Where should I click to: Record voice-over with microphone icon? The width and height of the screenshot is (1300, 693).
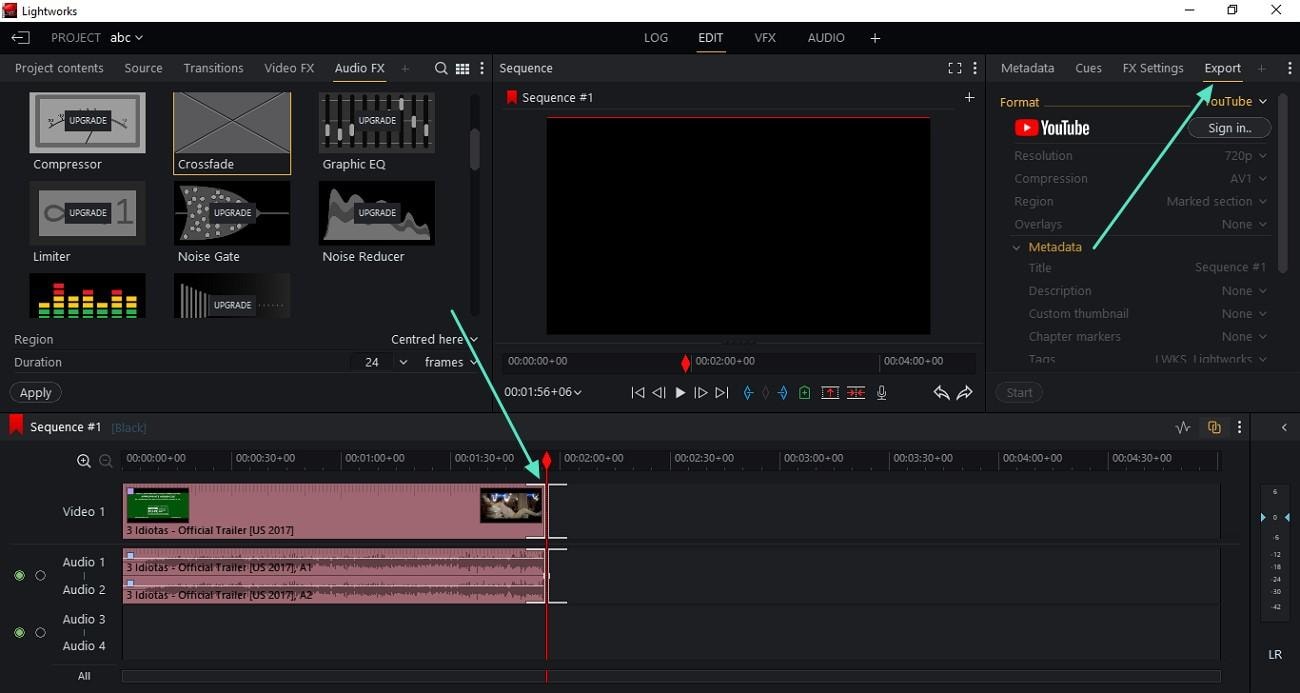881,393
